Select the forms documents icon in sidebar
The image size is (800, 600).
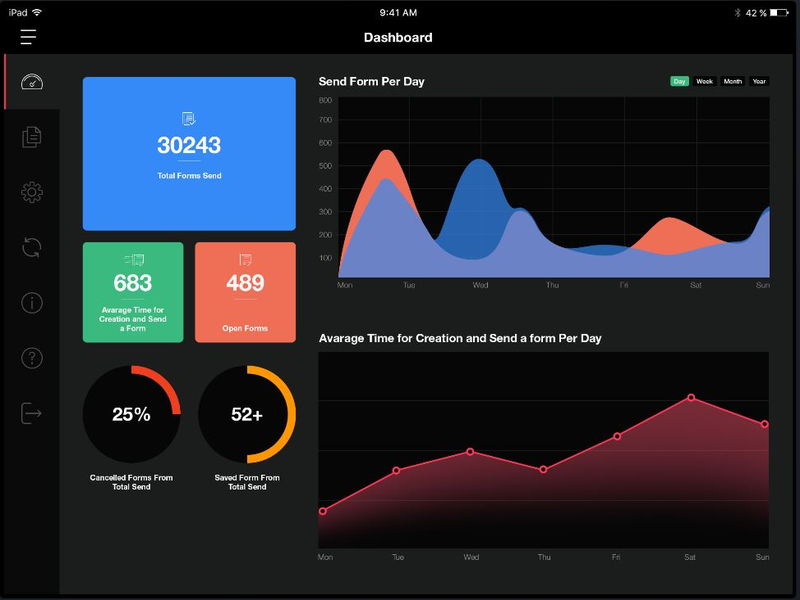[30, 136]
